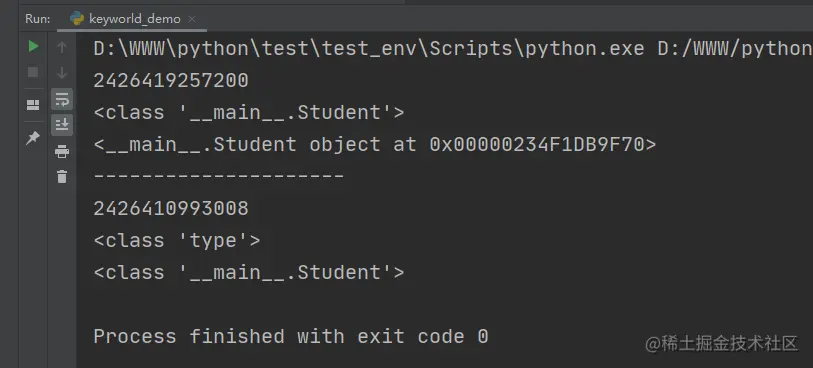Click the <class 'type'> output line
Image resolution: width=813 pixels, height=368 pixels.
(177, 240)
